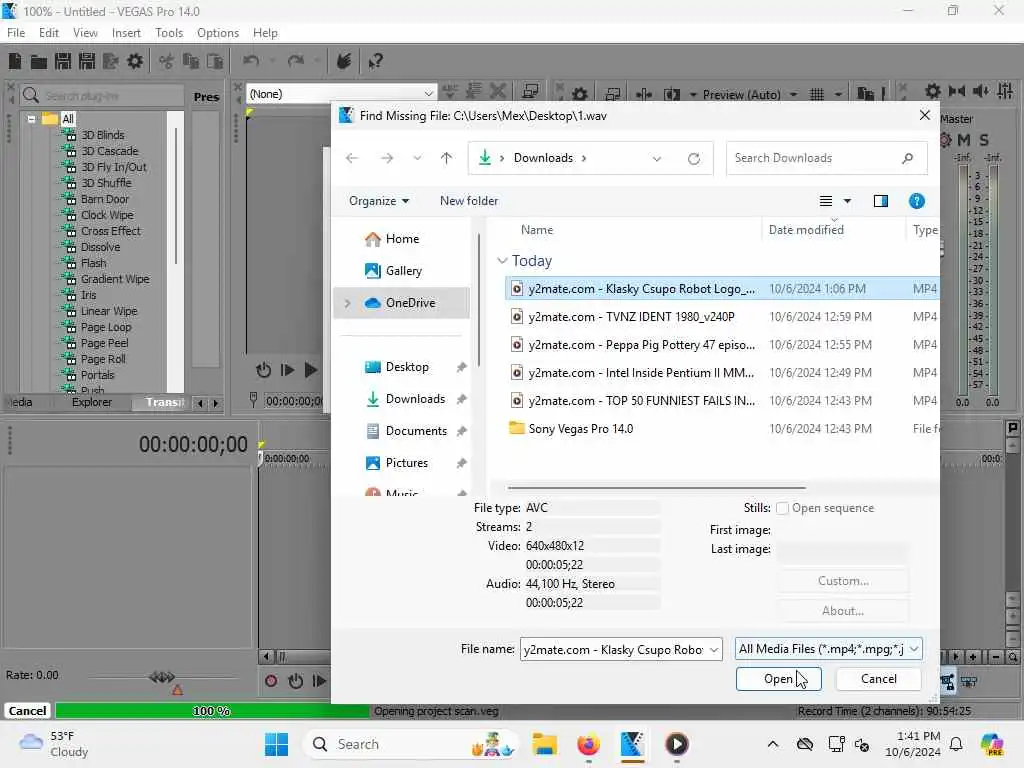Screen dimensions: 1024x768
Task: Click the Open button
Action: click(x=778, y=679)
